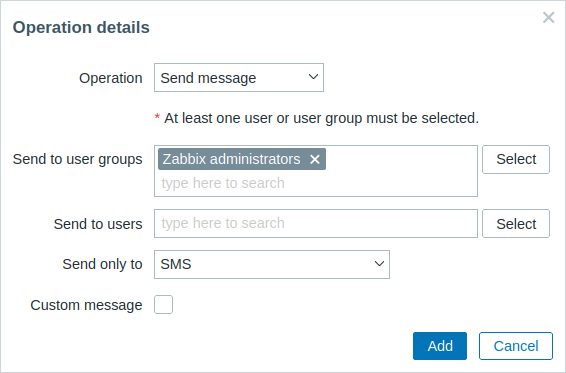This screenshot has width=566, height=373.
Task: Tick the Custom message checkbox
Action: pyautogui.click(x=164, y=304)
